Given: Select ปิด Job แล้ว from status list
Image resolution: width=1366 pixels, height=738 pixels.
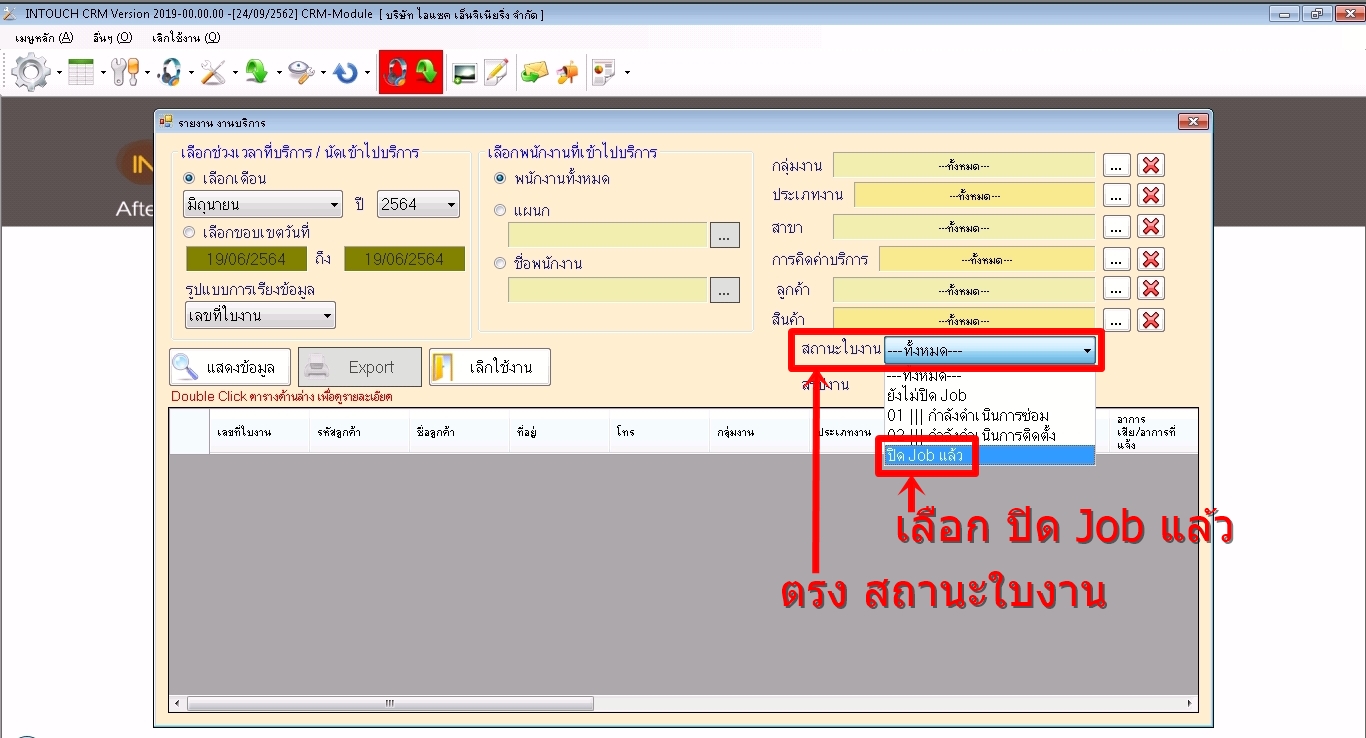Looking at the screenshot, I should (927, 455).
